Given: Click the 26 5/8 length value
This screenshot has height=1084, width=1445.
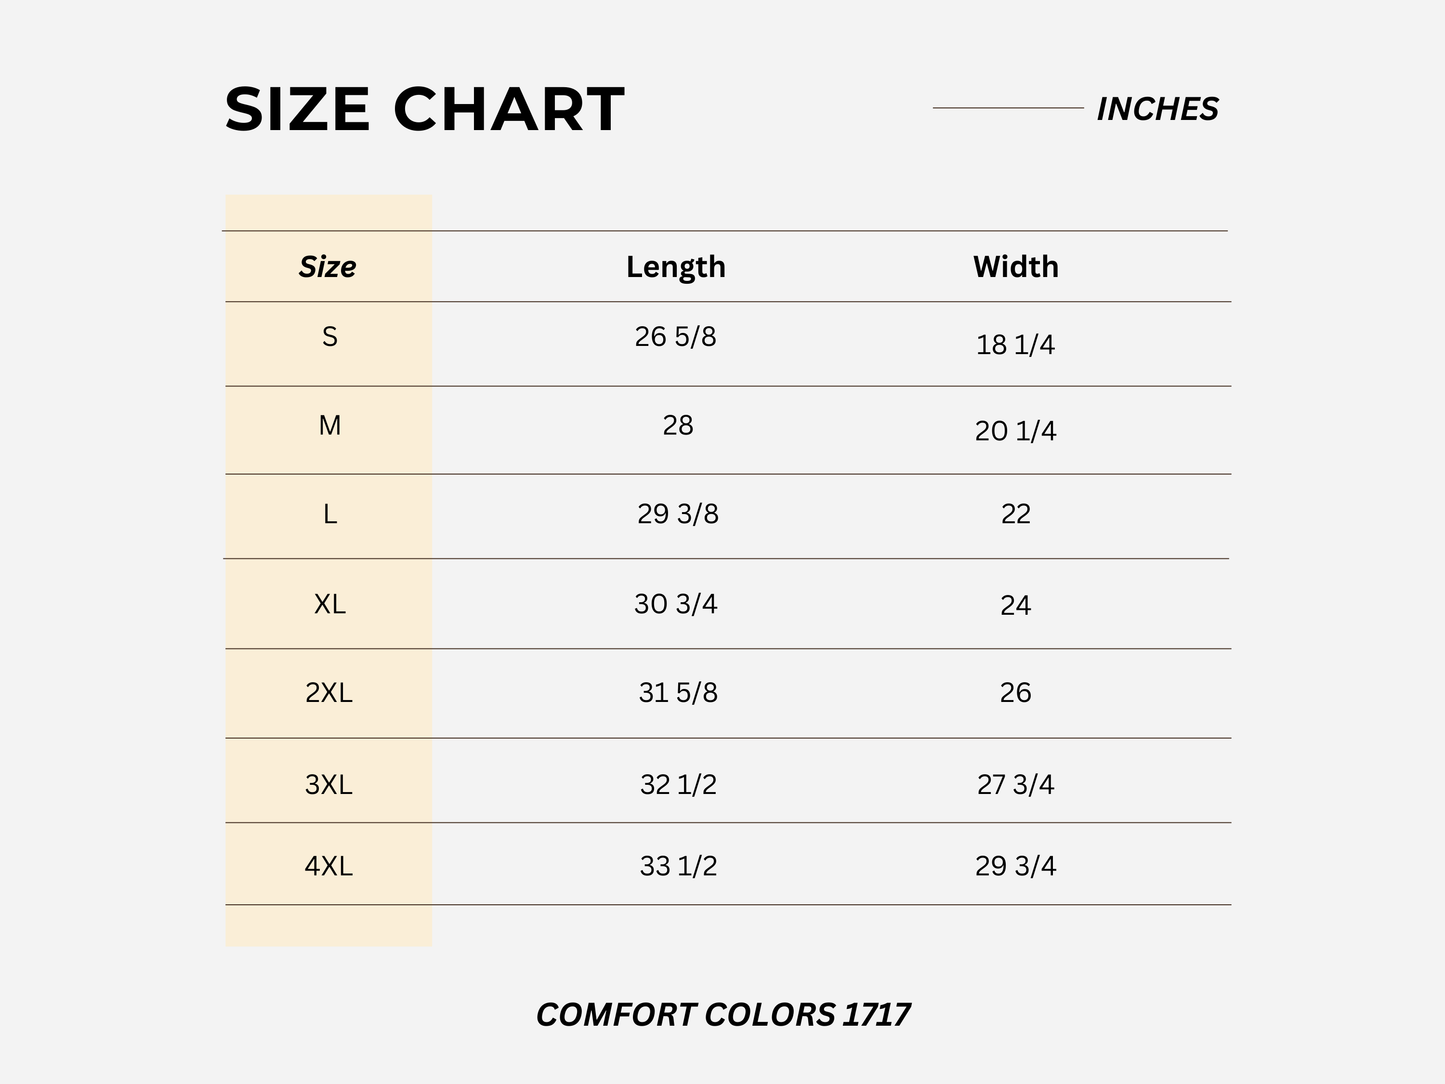Looking at the screenshot, I should 676,337.
